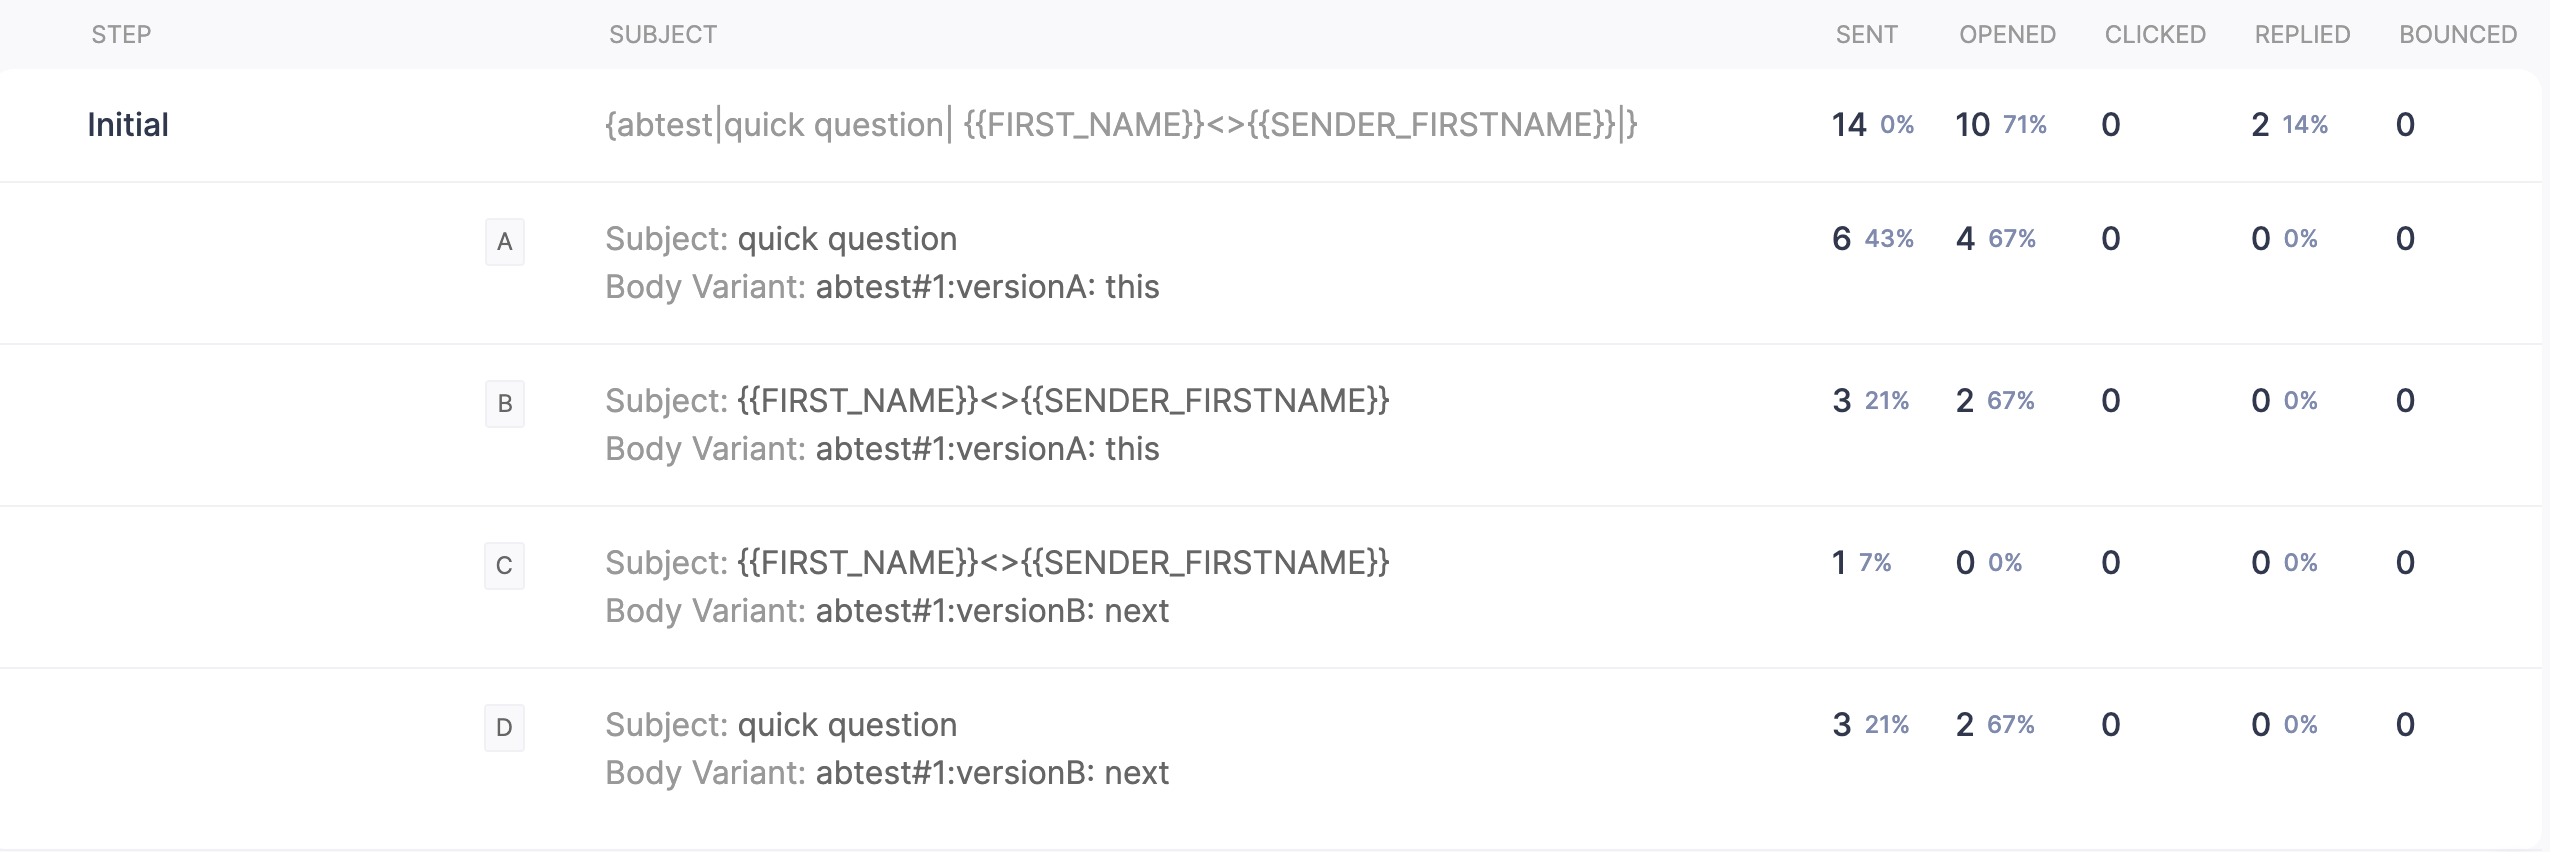Select the variant D badge
Viewport: 2550px width, 852px height.
[504, 728]
